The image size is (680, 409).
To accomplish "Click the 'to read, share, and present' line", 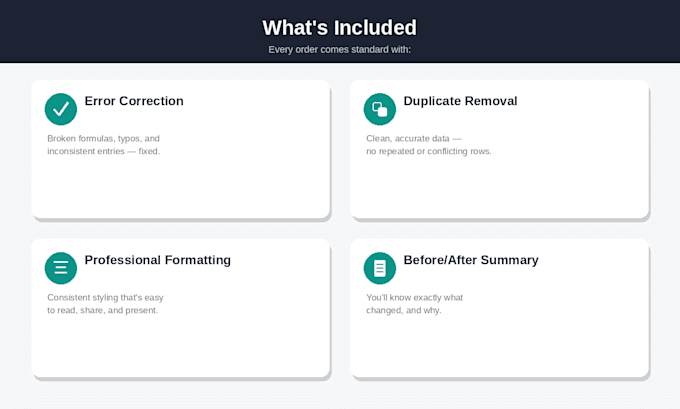I will click(x=103, y=310).
